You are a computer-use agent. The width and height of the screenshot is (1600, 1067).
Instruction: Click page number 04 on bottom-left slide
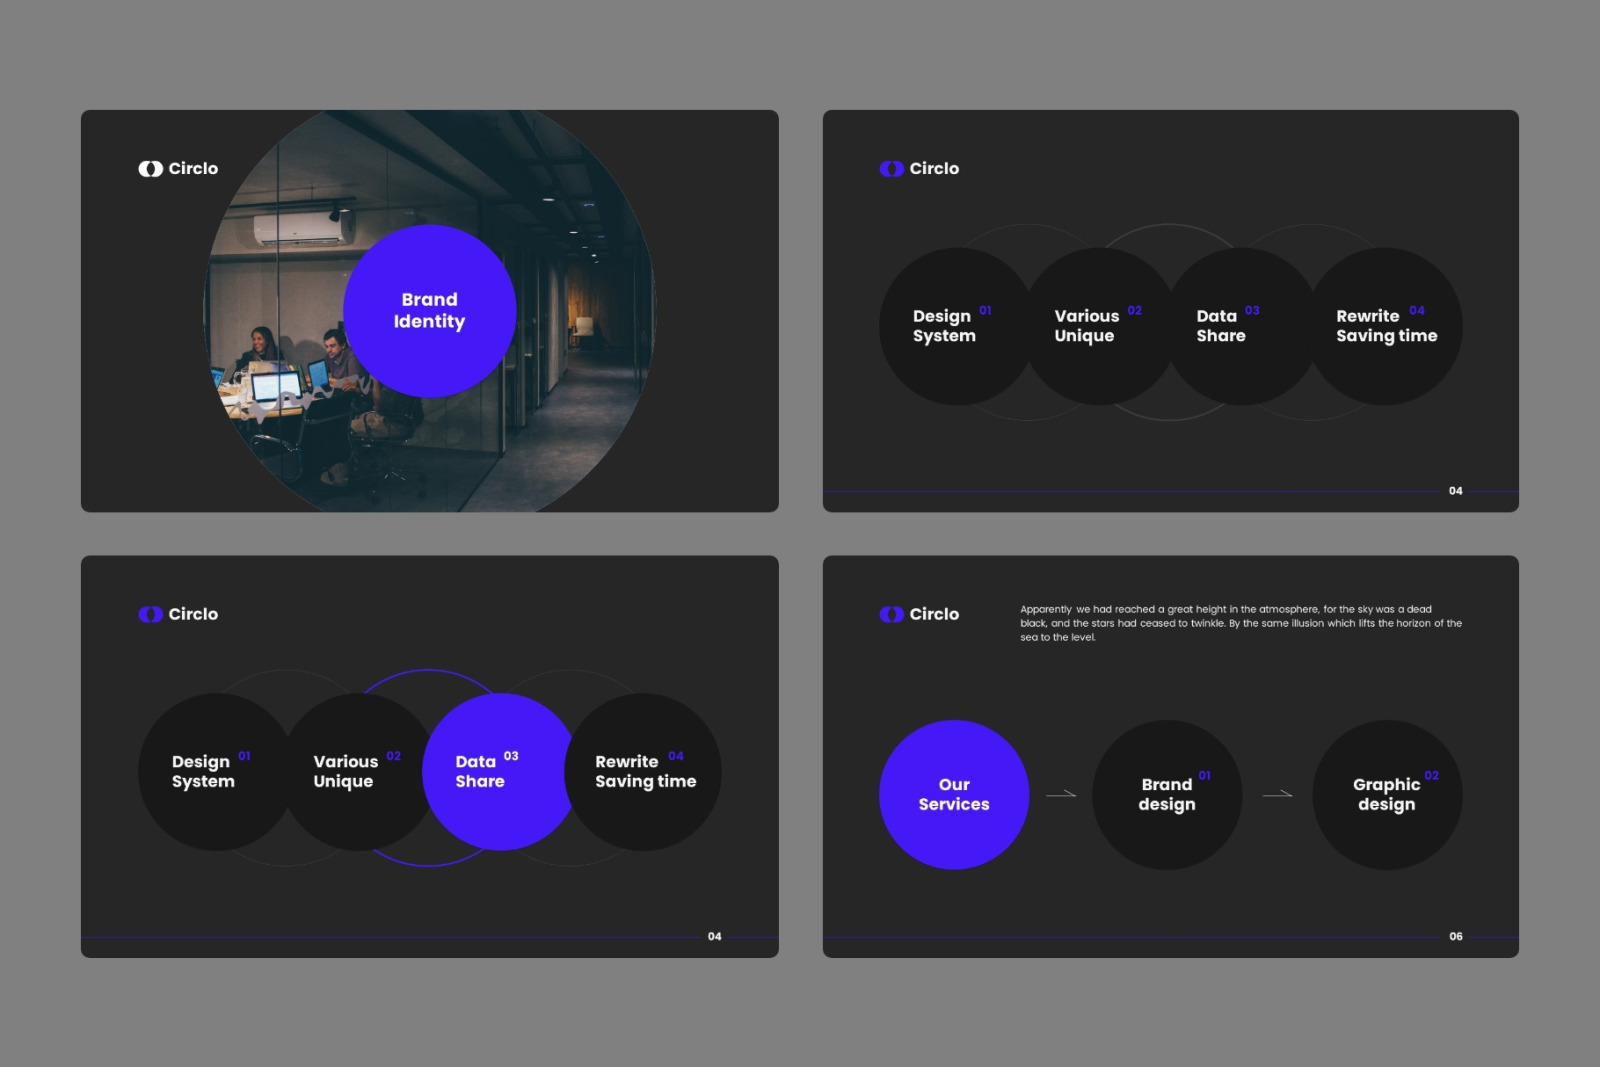click(715, 937)
